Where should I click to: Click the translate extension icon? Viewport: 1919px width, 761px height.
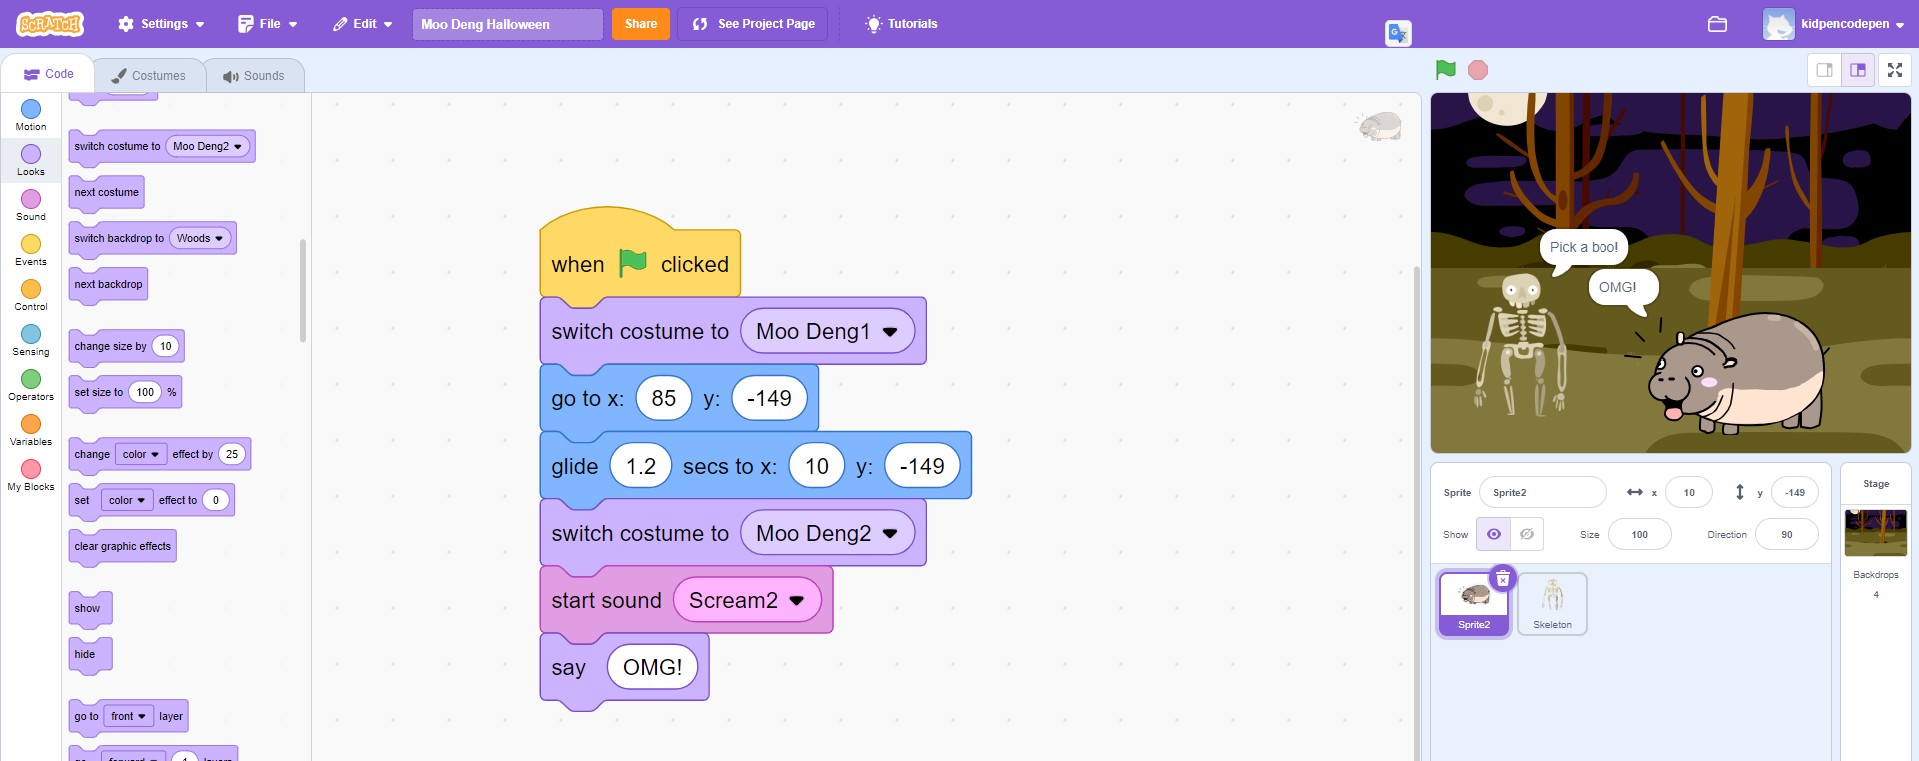(1398, 33)
